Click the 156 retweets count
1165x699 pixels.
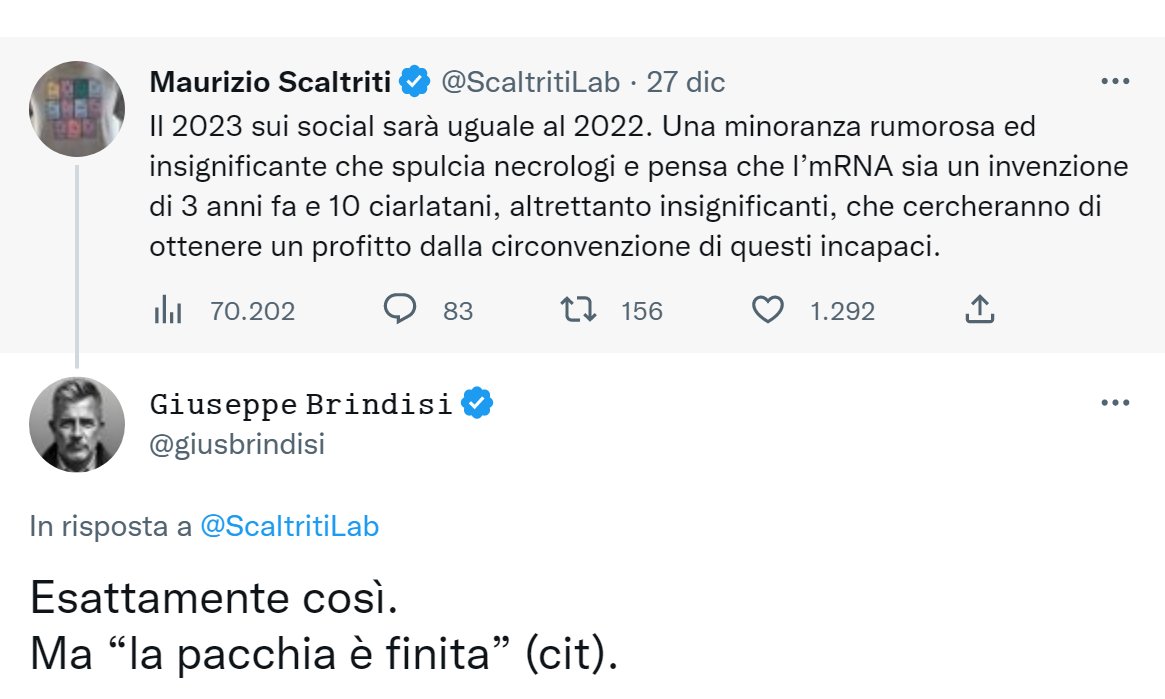click(642, 312)
